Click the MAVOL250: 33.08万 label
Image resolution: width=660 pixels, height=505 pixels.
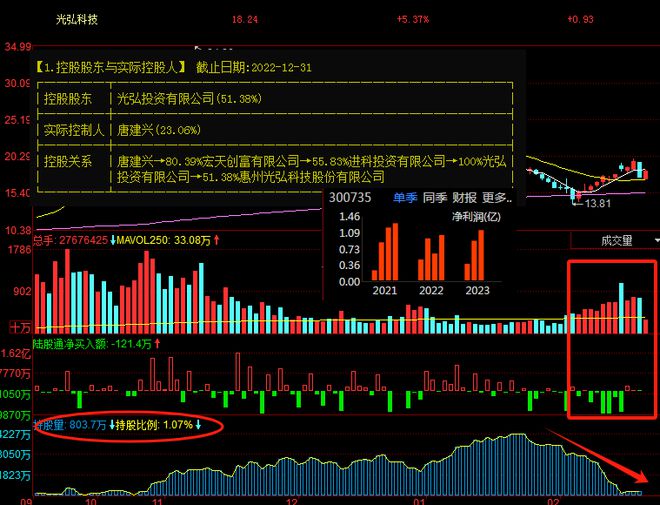[164, 240]
